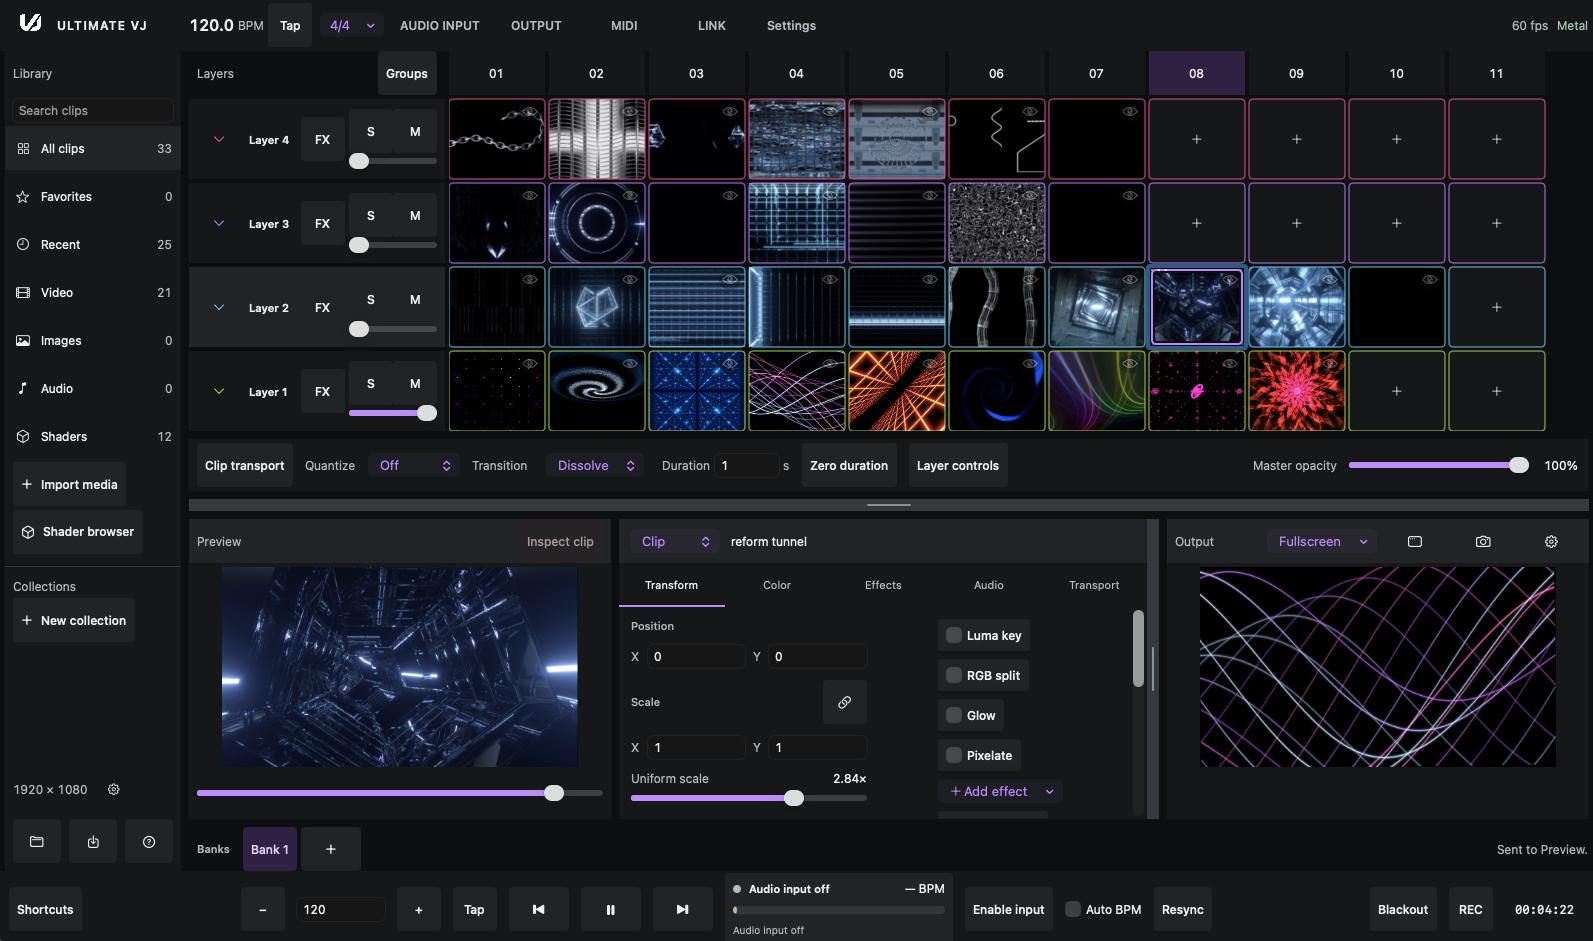Click the save/export download icon button
The height and width of the screenshot is (941, 1593).
pos(93,842)
